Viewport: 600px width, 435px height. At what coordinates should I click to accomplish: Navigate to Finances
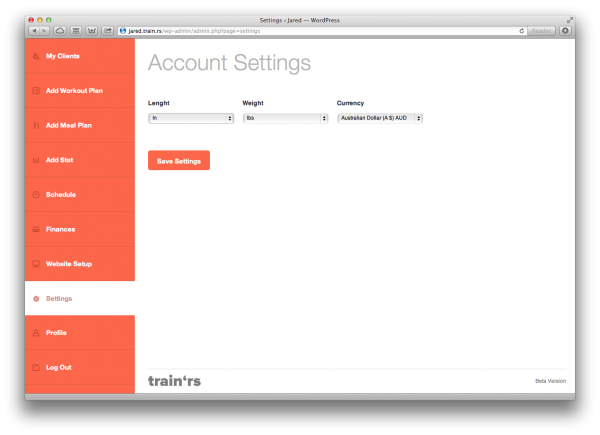point(80,229)
